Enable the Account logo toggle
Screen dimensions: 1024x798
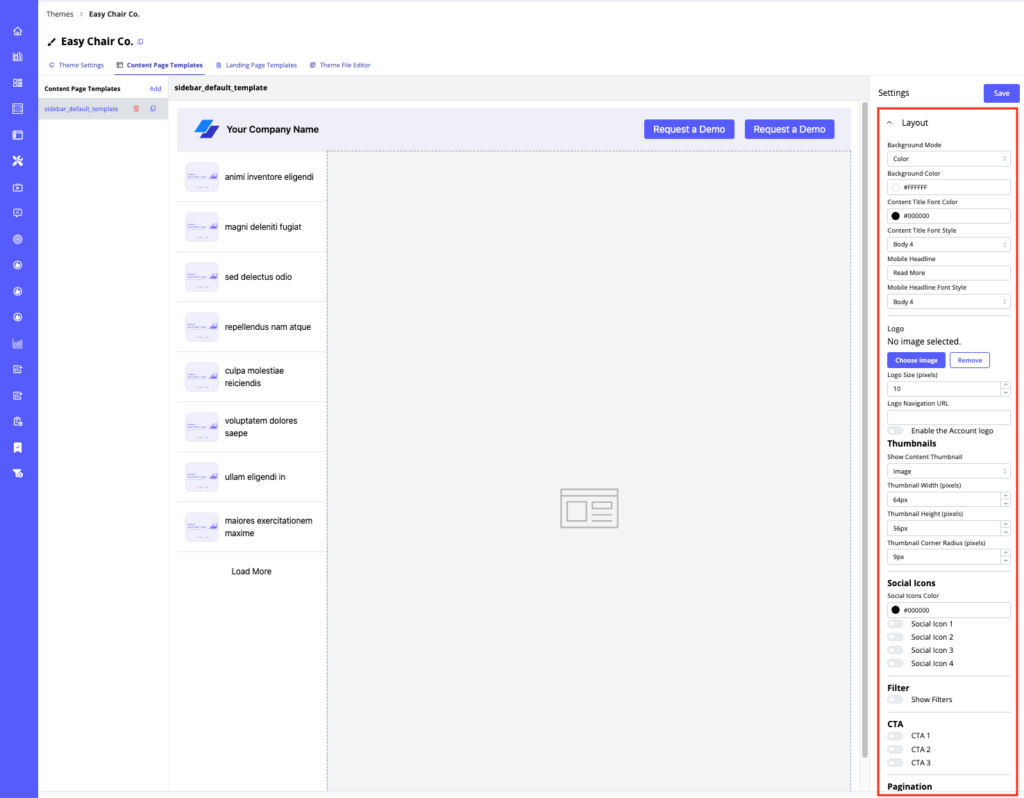pyautogui.click(x=894, y=430)
